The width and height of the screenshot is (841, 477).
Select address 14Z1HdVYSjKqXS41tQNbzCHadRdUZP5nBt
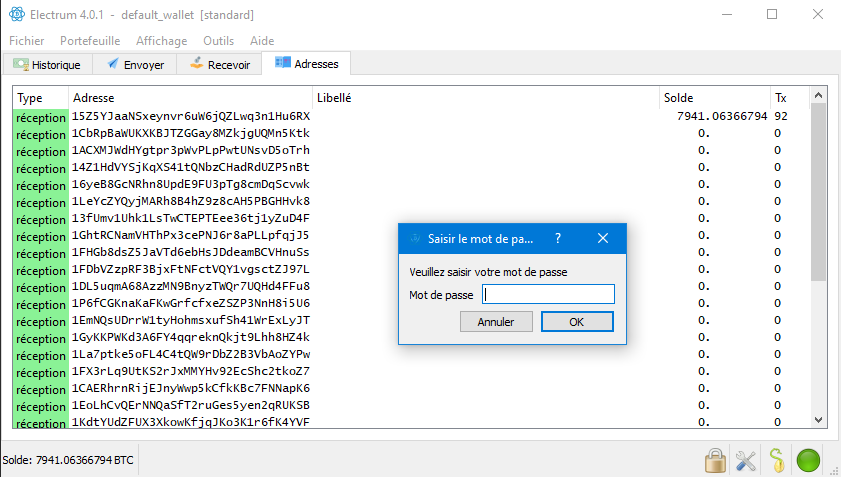point(191,167)
